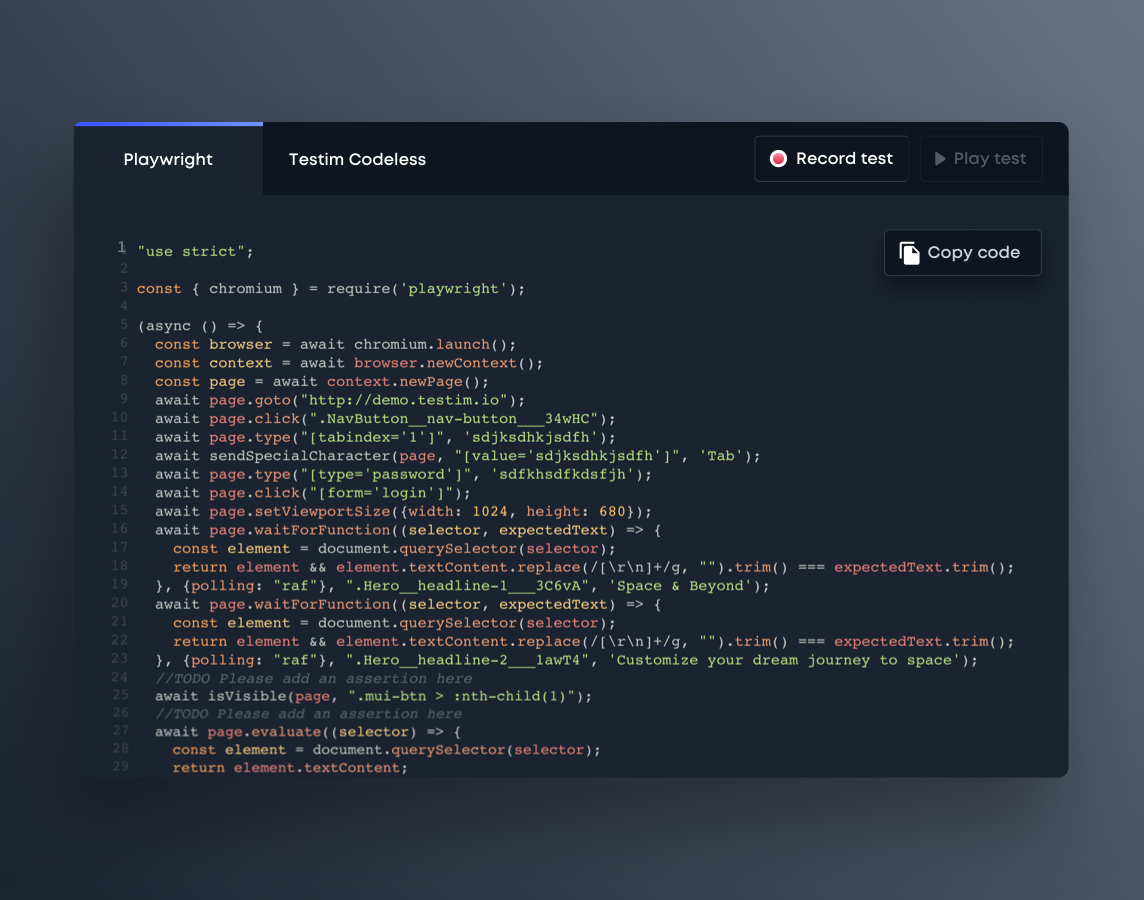Click the play triangle icon
The height and width of the screenshot is (900, 1144).
click(x=940, y=158)
